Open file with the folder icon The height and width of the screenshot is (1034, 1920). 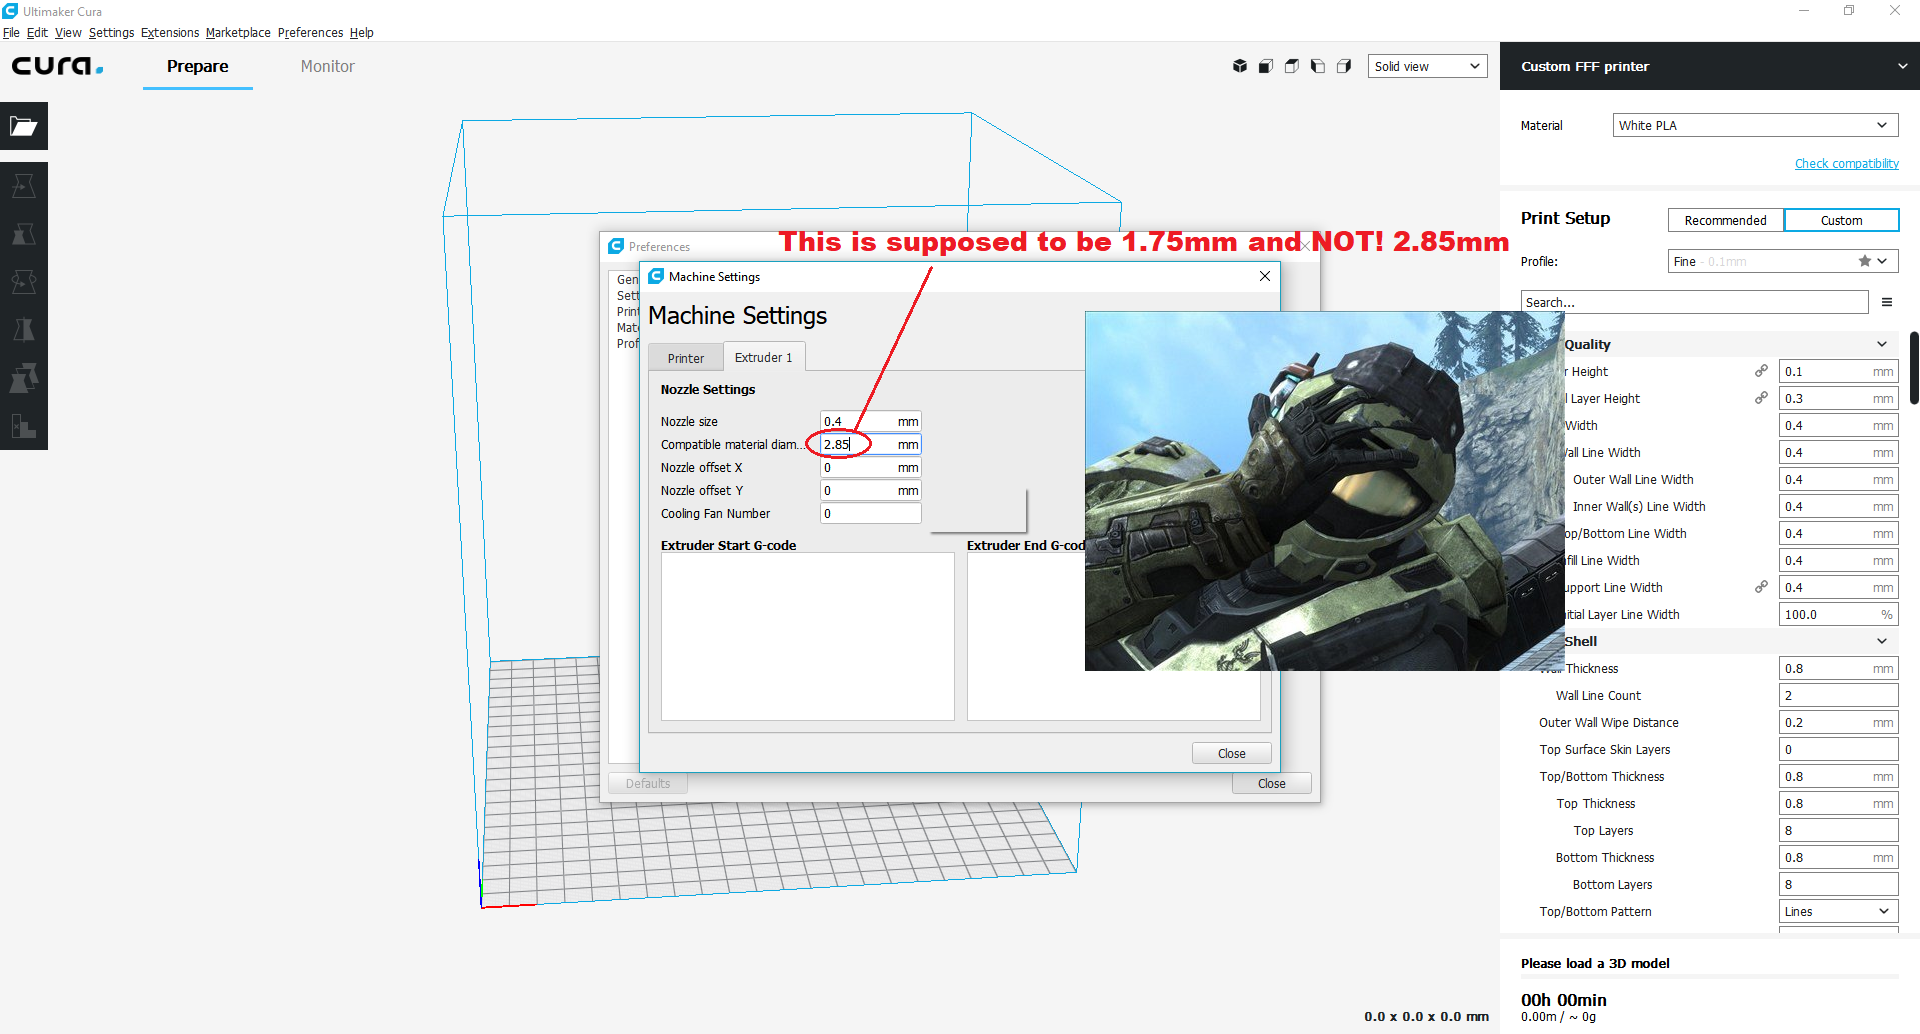tap(24, 126)
